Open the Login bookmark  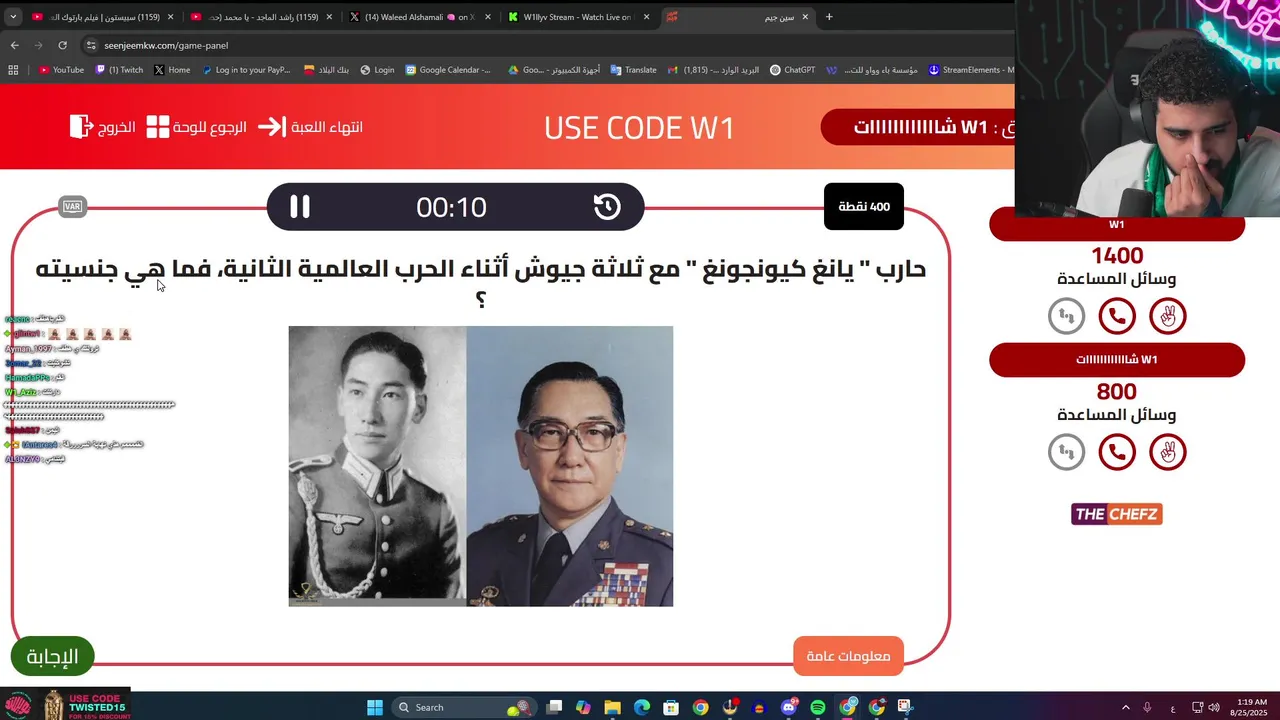coord(378,70)
